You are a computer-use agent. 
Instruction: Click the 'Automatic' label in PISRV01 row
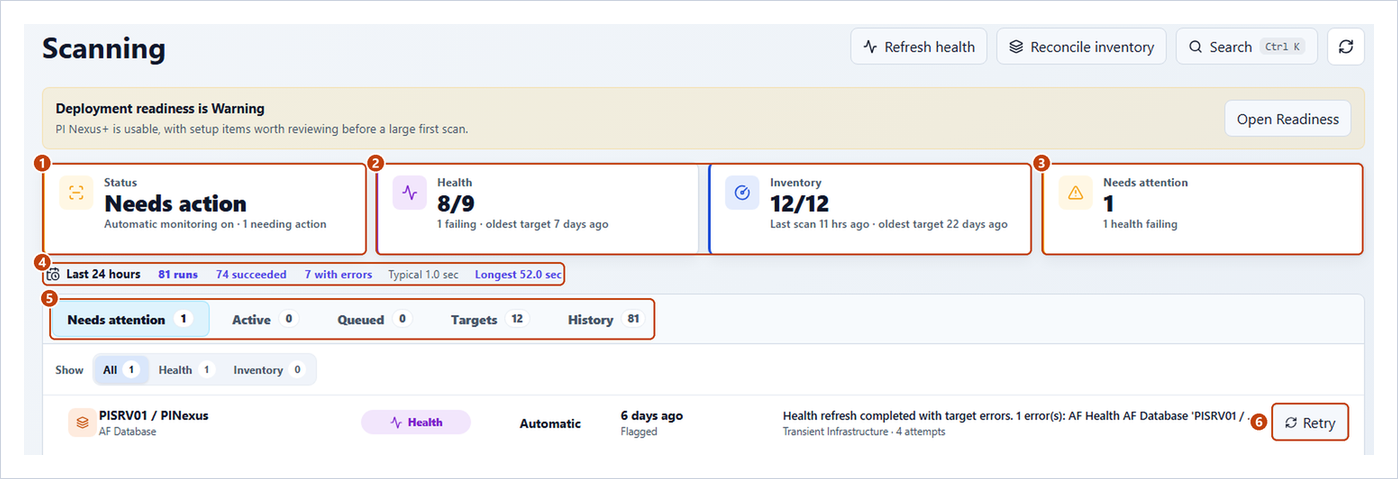point(550,423)
